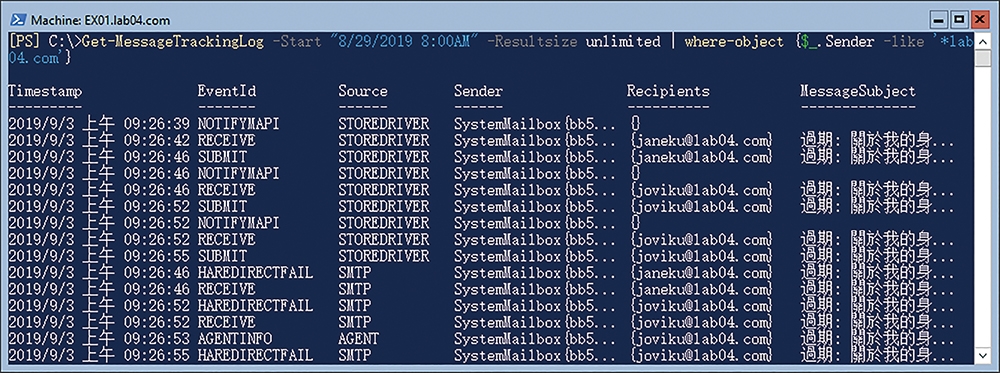
Task: Click the Sender column header
Action: click(x=478, y=91)
